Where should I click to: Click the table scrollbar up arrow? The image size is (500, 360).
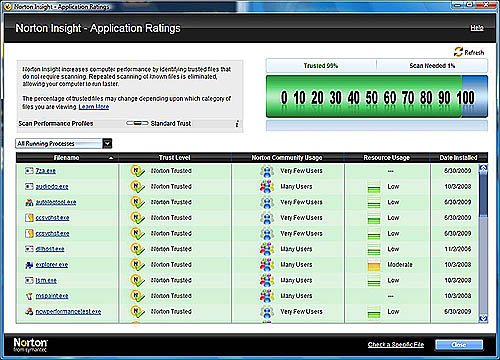click(483, 168)
